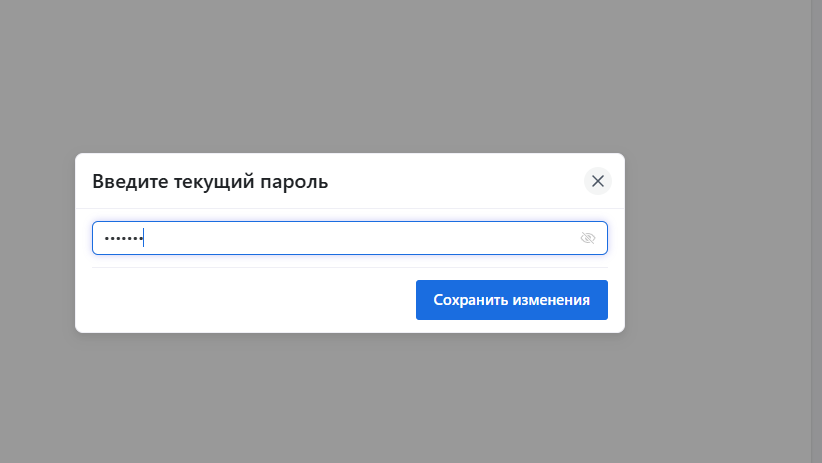
Task: Close the "Введите текущий пароль" dialog
Action: 598,181
